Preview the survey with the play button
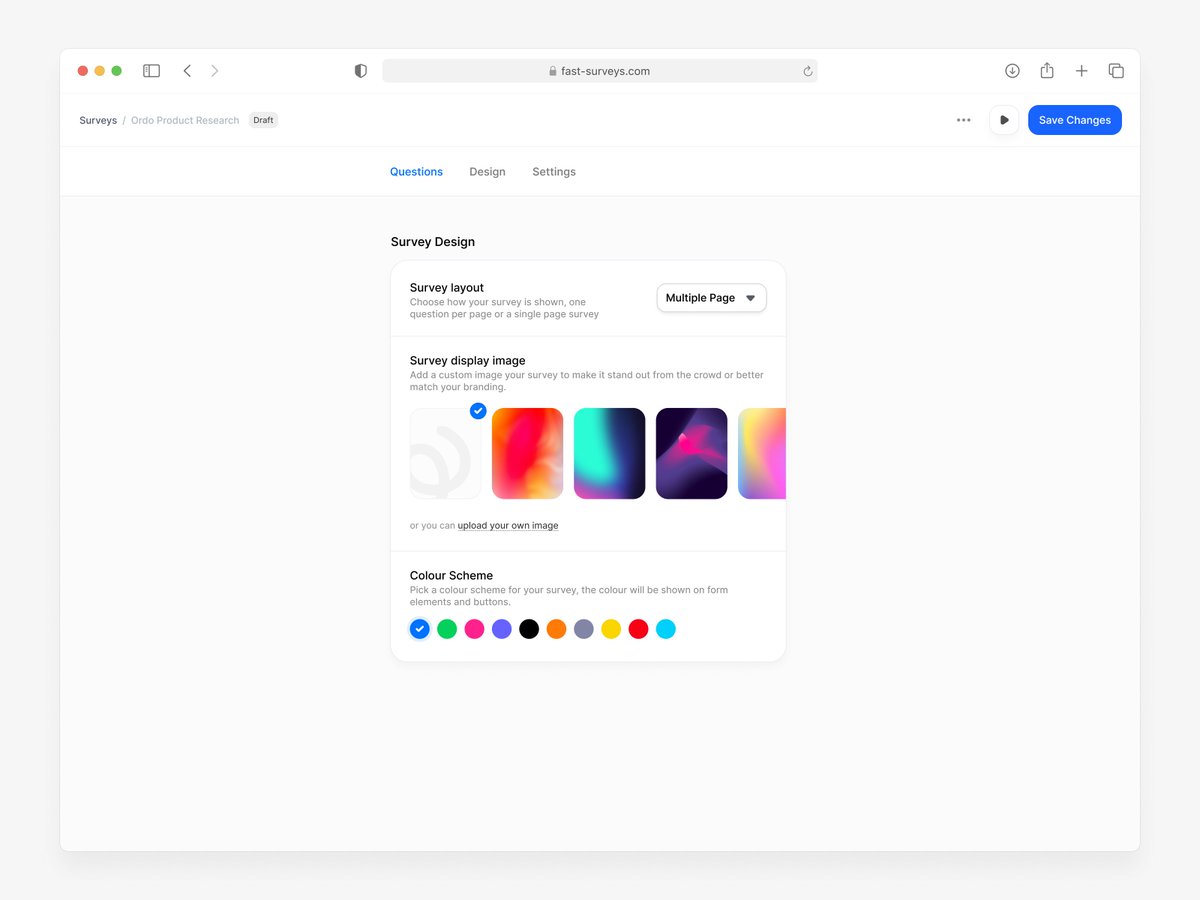This screenshot has height=900, width=1200. tap(1004, 120)
